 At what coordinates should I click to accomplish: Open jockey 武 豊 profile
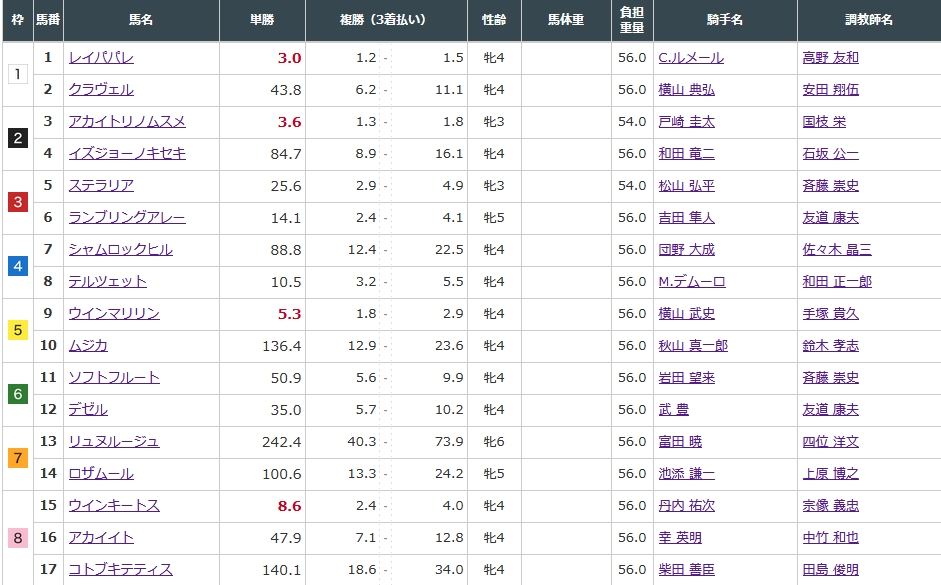673,410
